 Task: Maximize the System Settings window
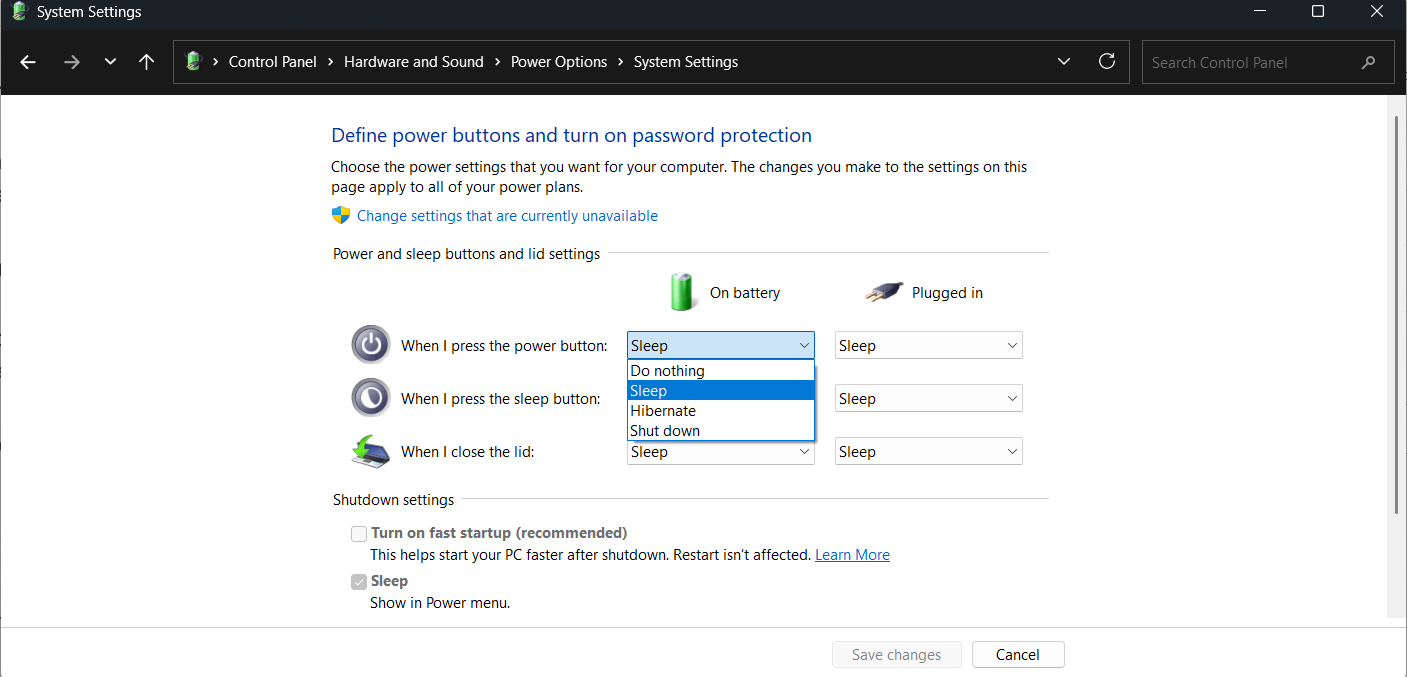tap(1318, 12)
